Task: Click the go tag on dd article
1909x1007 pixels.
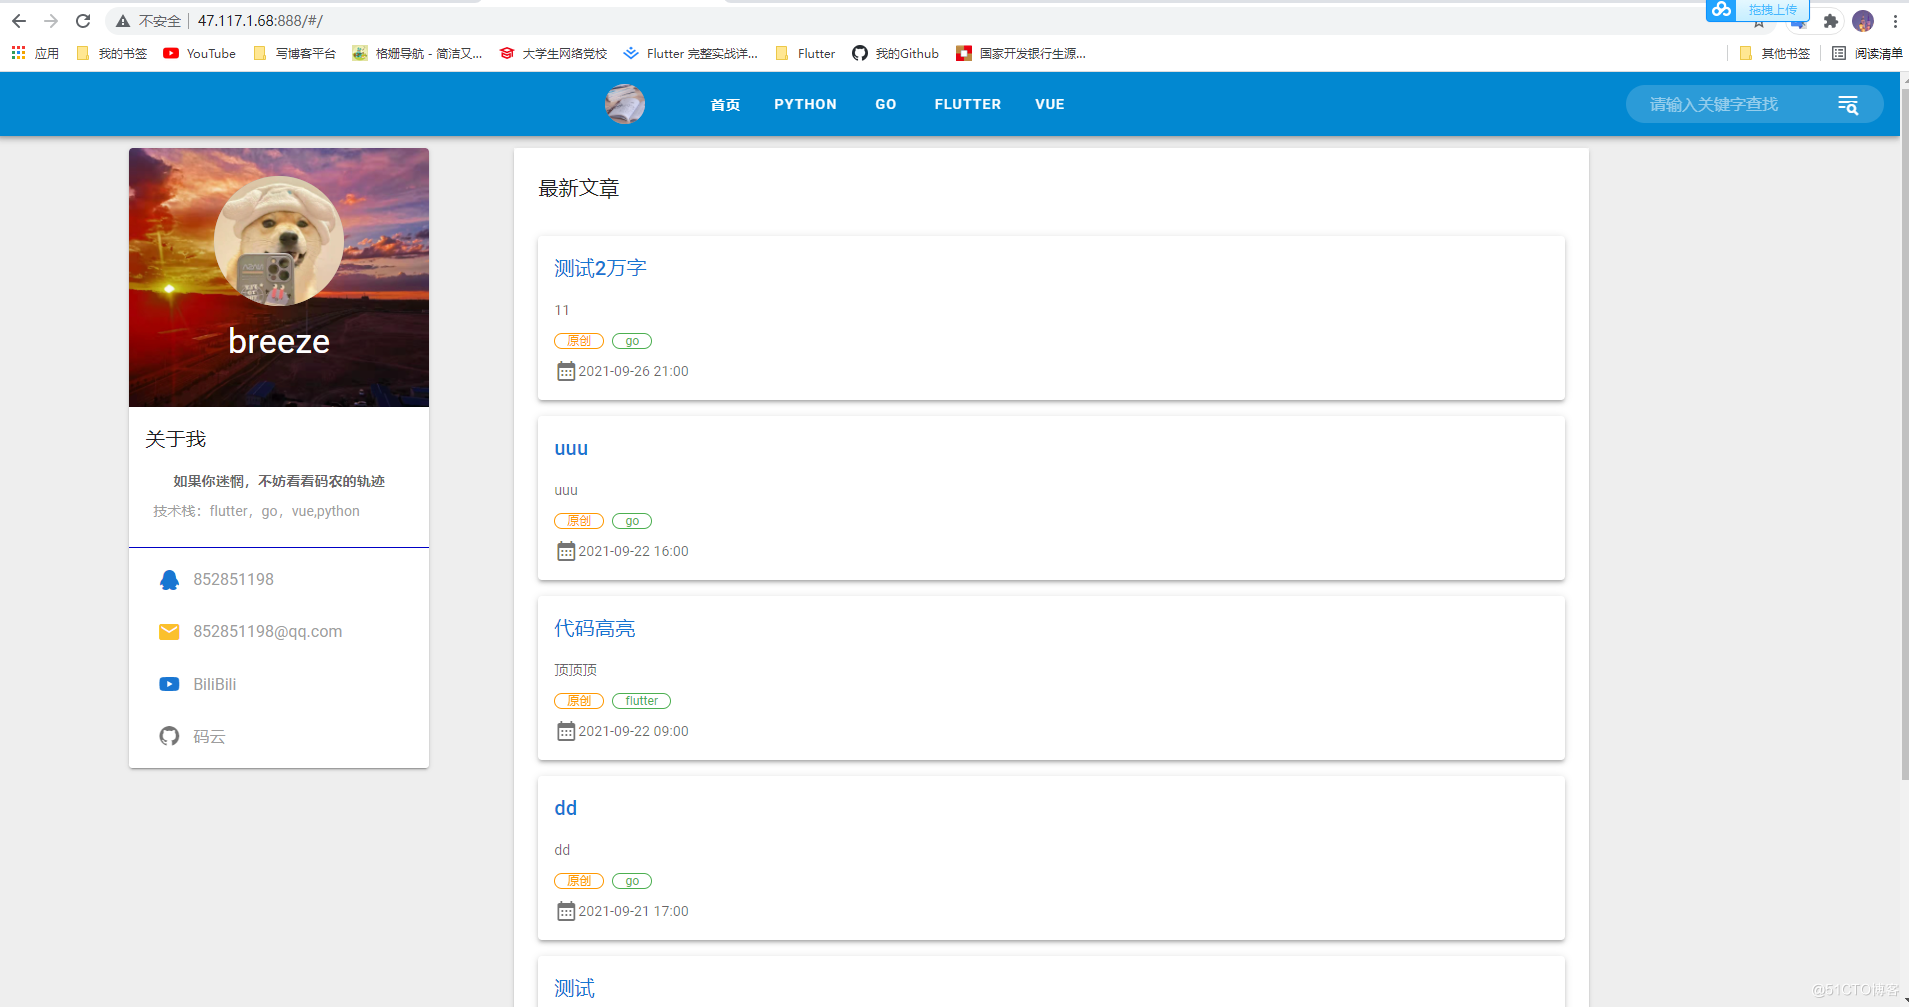Action: (x=632, y=881)
